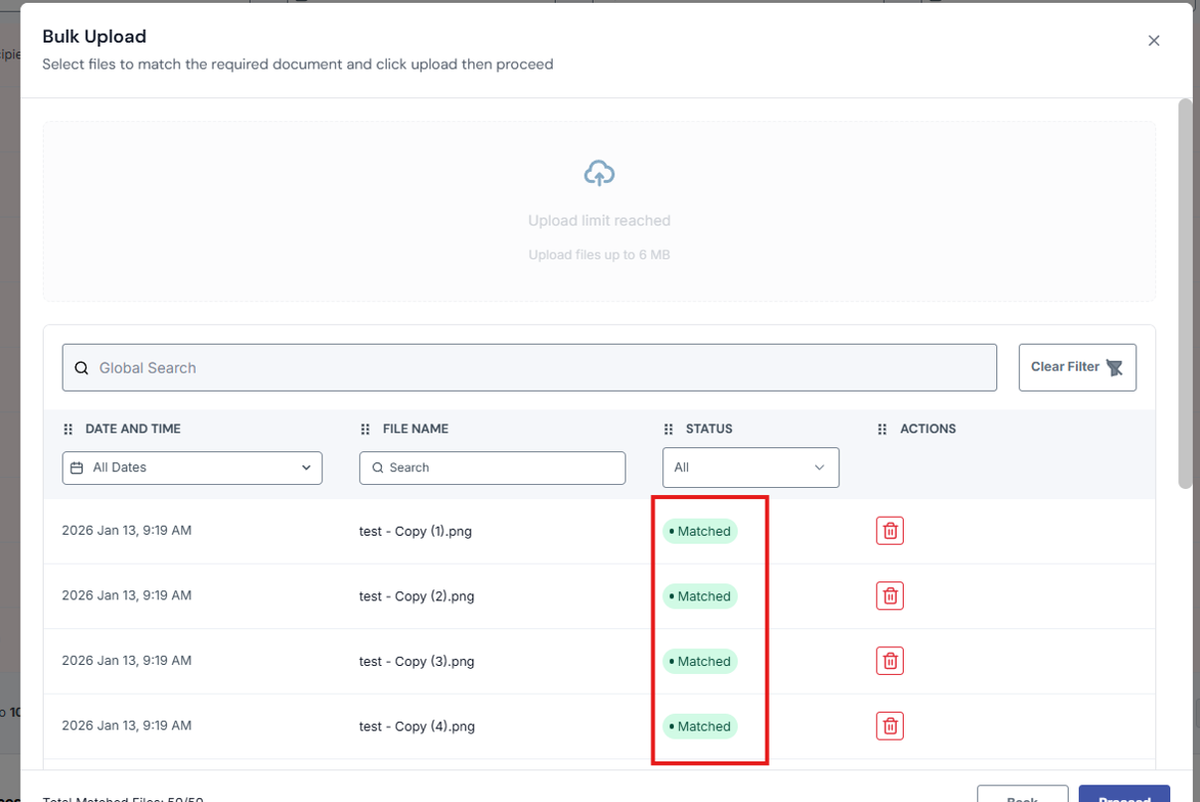The height and width of the screenshot is (802, 1200).
Task: Click the Global Search magnifier icon
Action: point(82,368)
